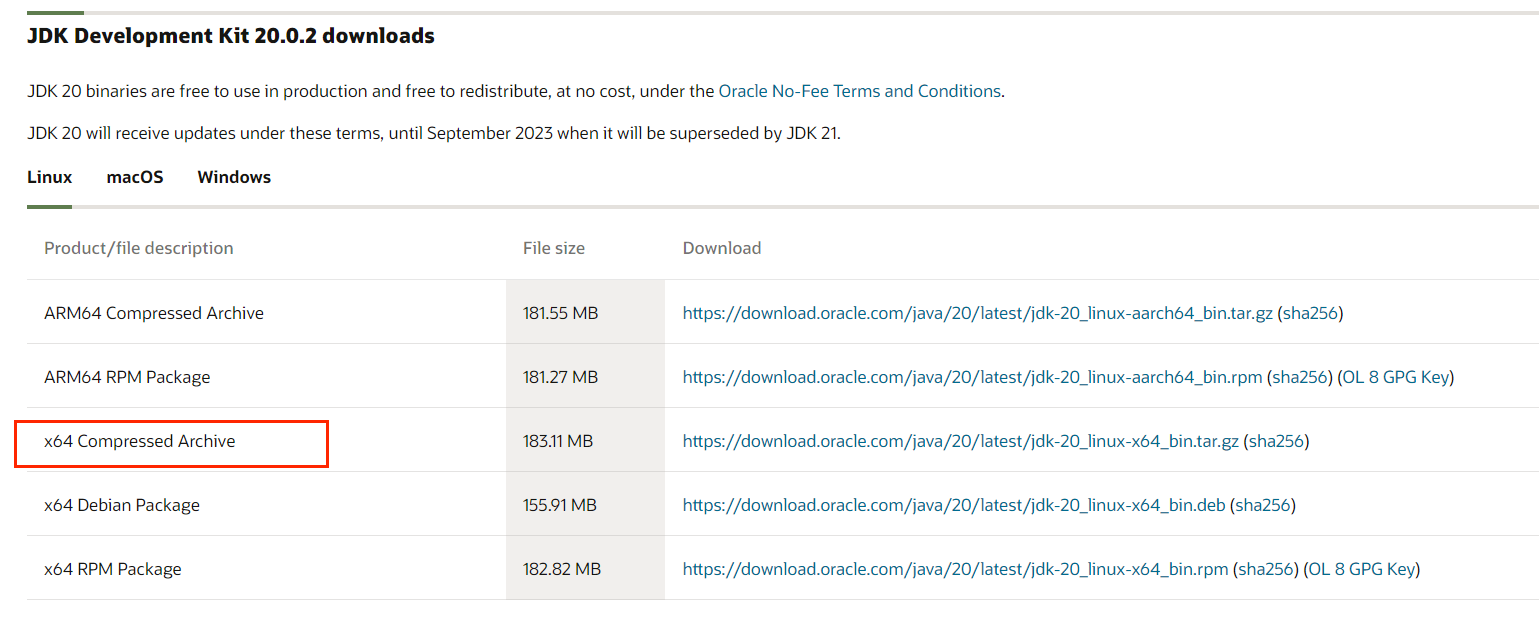Download jdk-20_linux-x64_bin.rpm package
Image resolution: width=1539 pixels, height=617 pixels.
coord(955,569)
